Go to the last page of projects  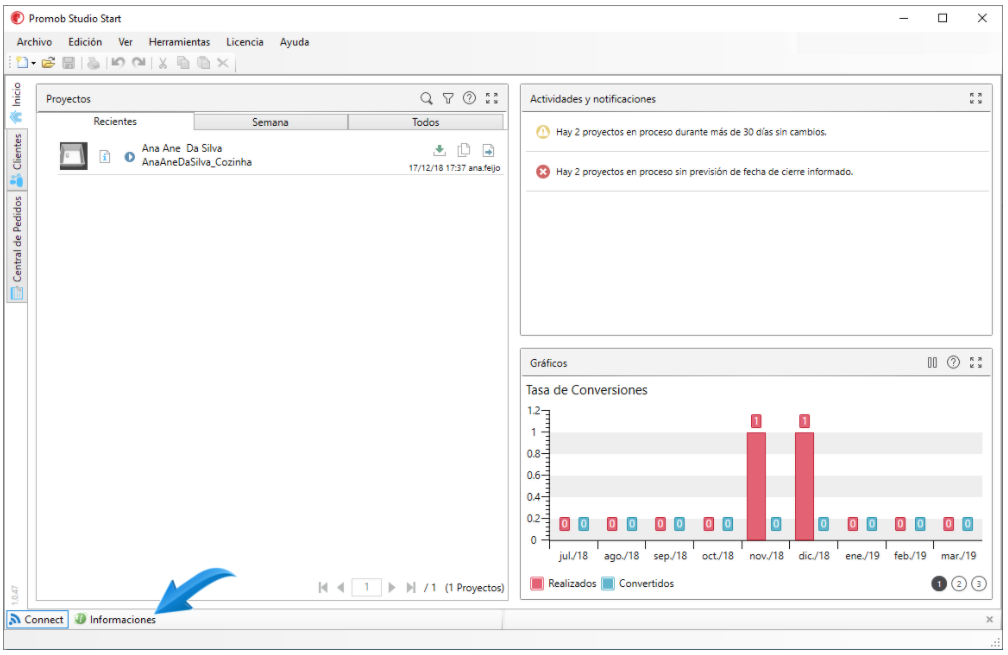tap(410, 588)
